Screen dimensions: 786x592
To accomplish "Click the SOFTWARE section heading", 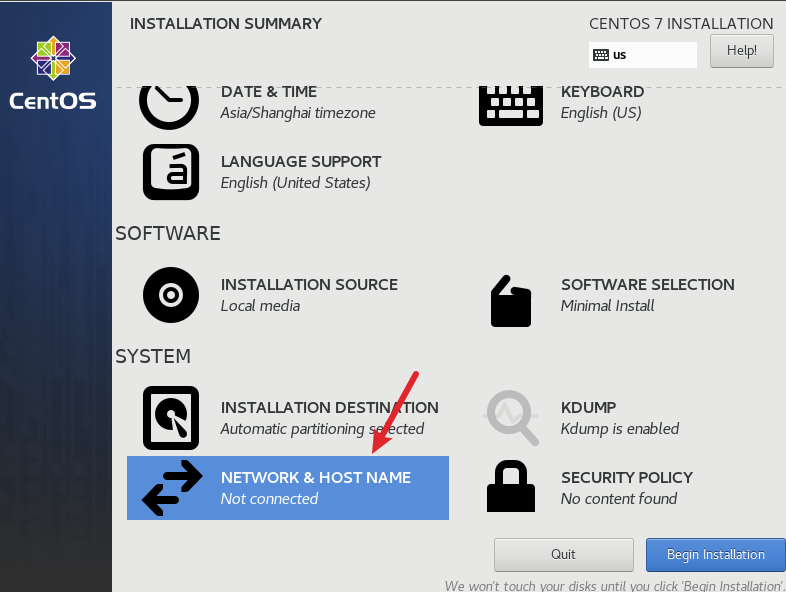I will (168, 233).
